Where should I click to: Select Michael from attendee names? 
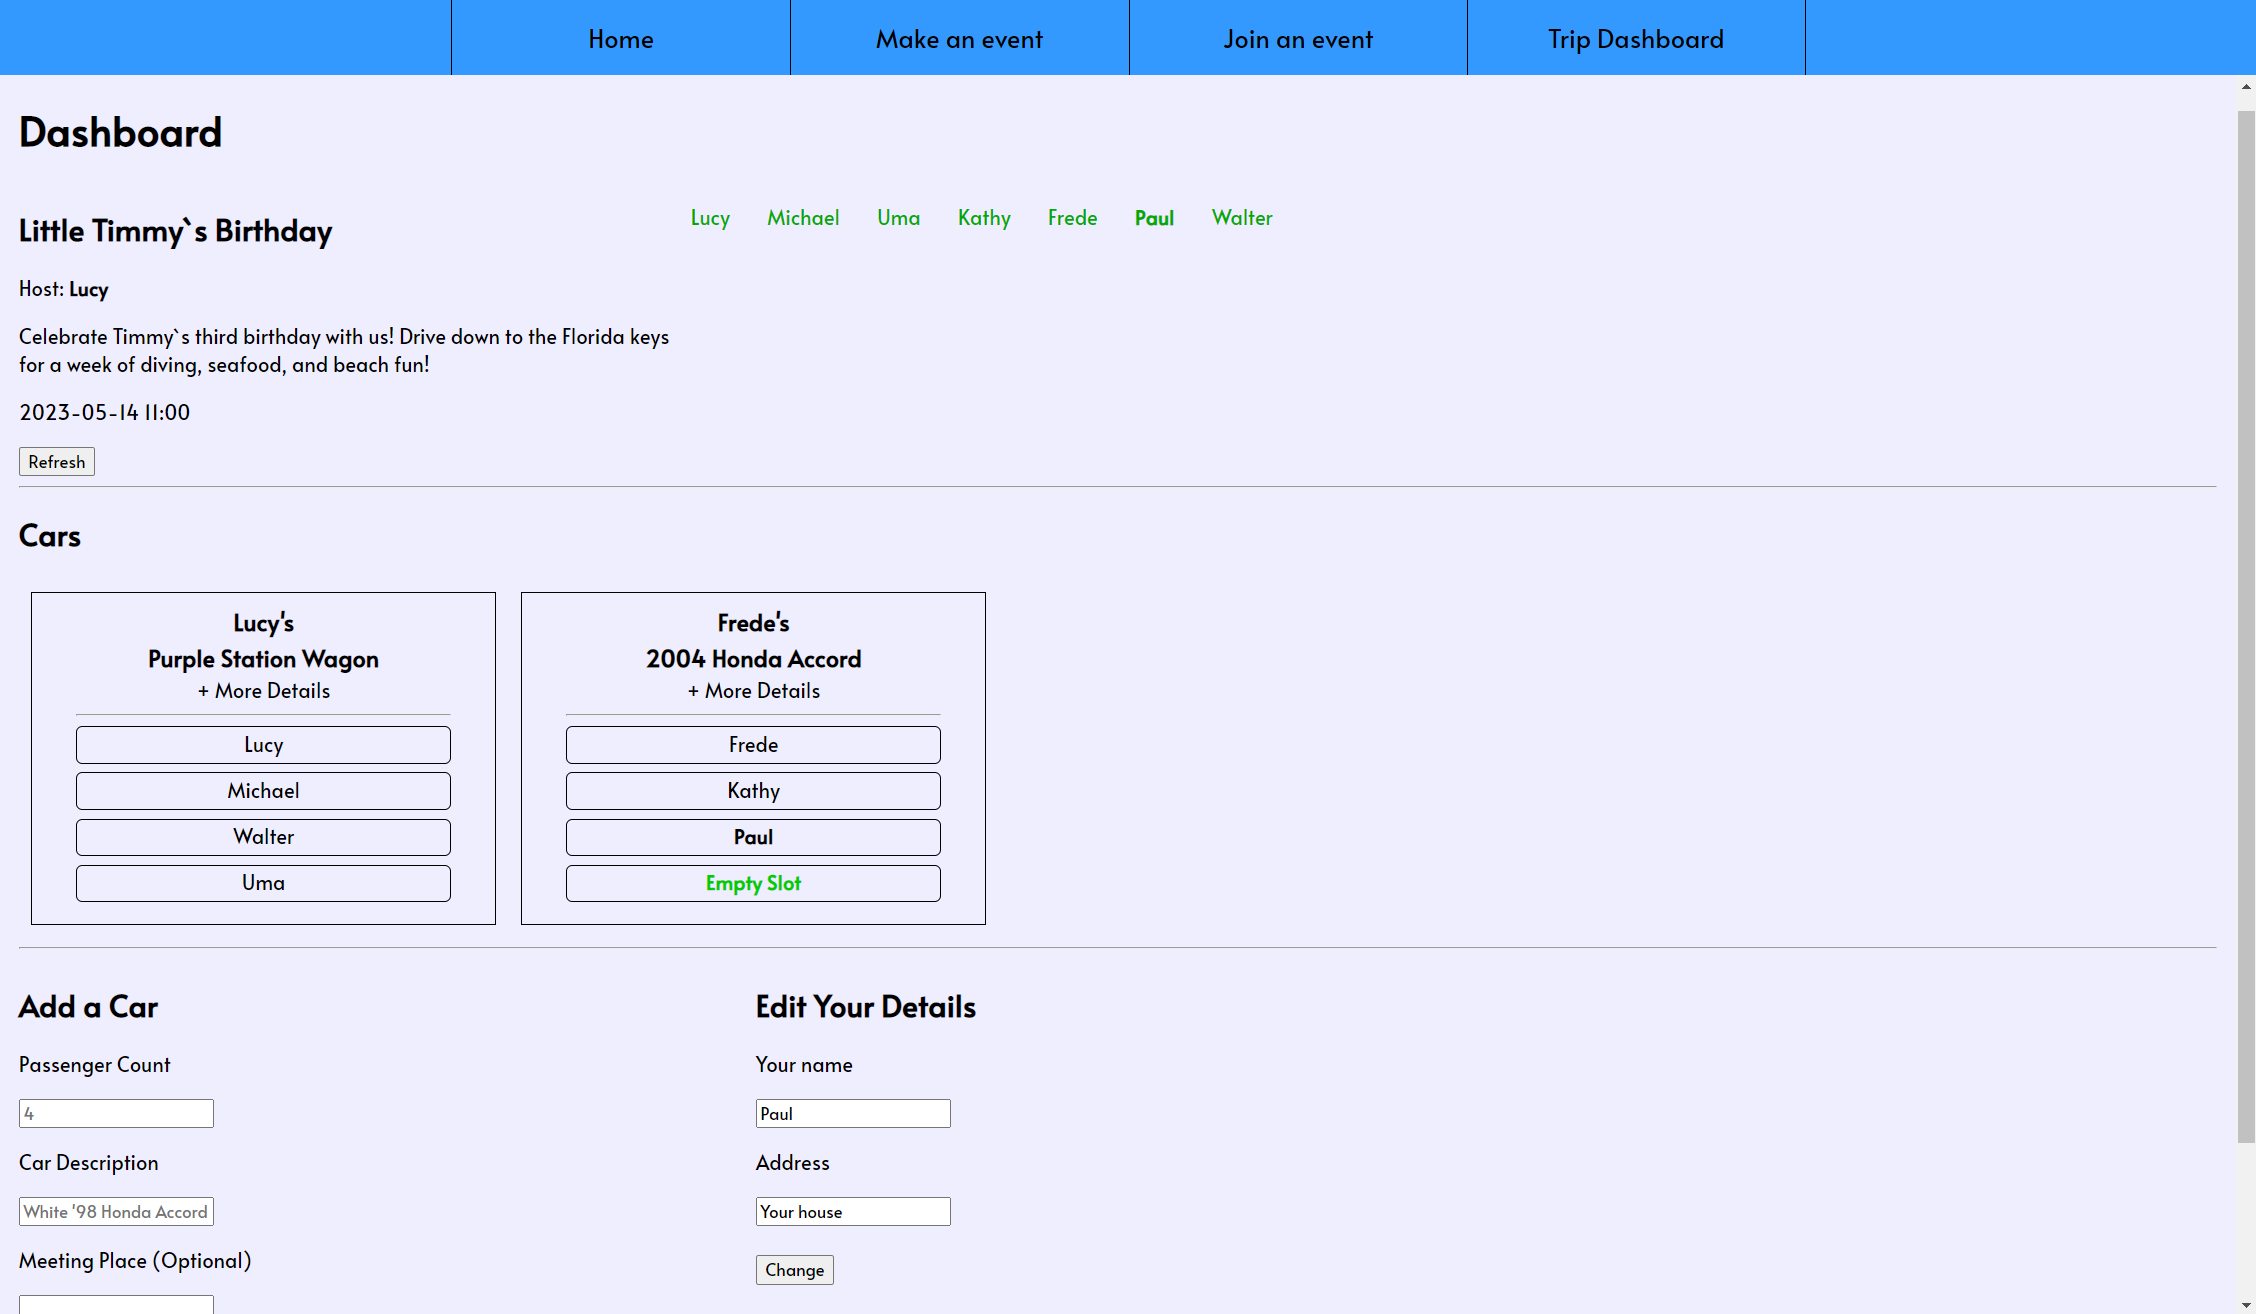tap(802, 218)
